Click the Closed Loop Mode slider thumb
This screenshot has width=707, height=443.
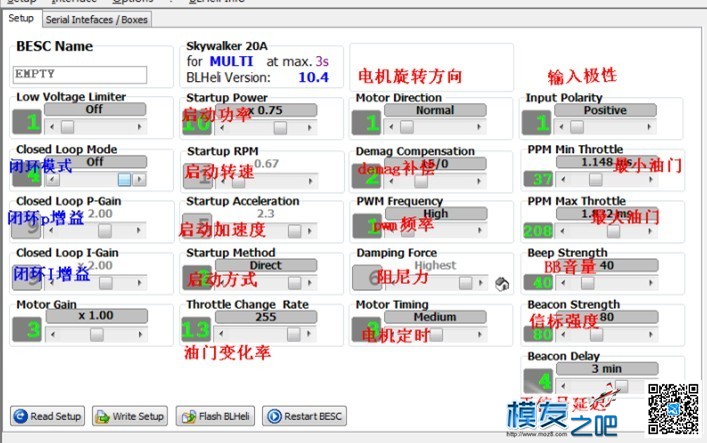[x=124, y=180]
